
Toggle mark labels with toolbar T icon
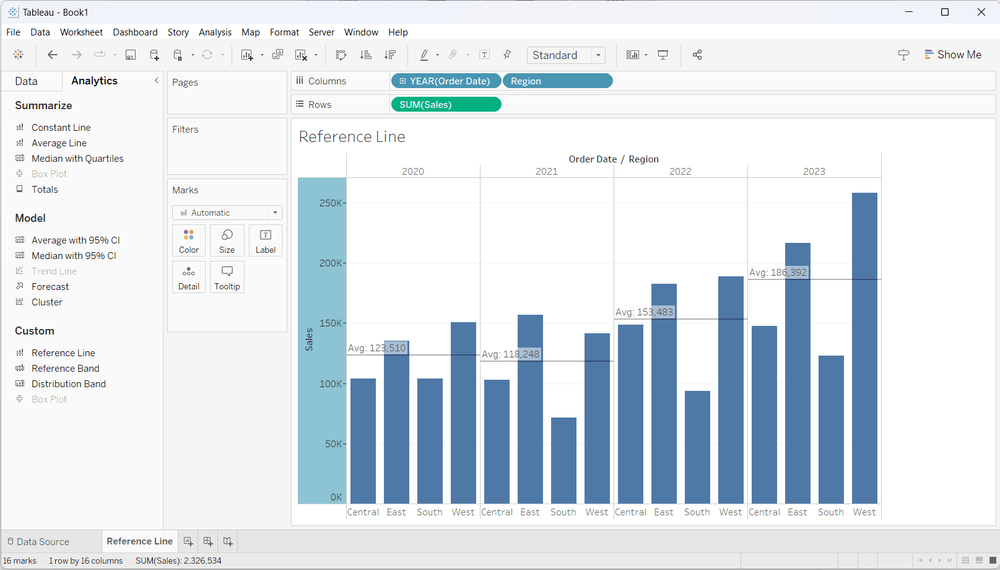point(484,55)
